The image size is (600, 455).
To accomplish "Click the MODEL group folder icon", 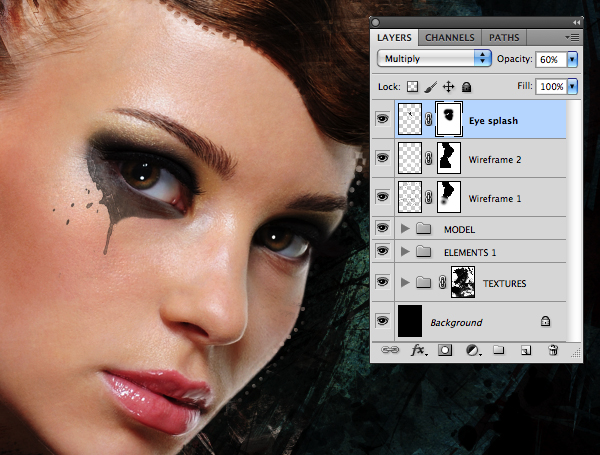I will [423, 228].
